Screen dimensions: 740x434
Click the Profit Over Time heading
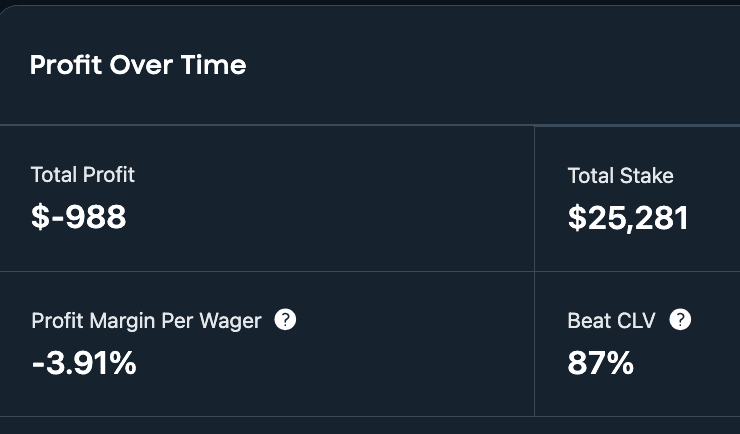click(138, 65)
